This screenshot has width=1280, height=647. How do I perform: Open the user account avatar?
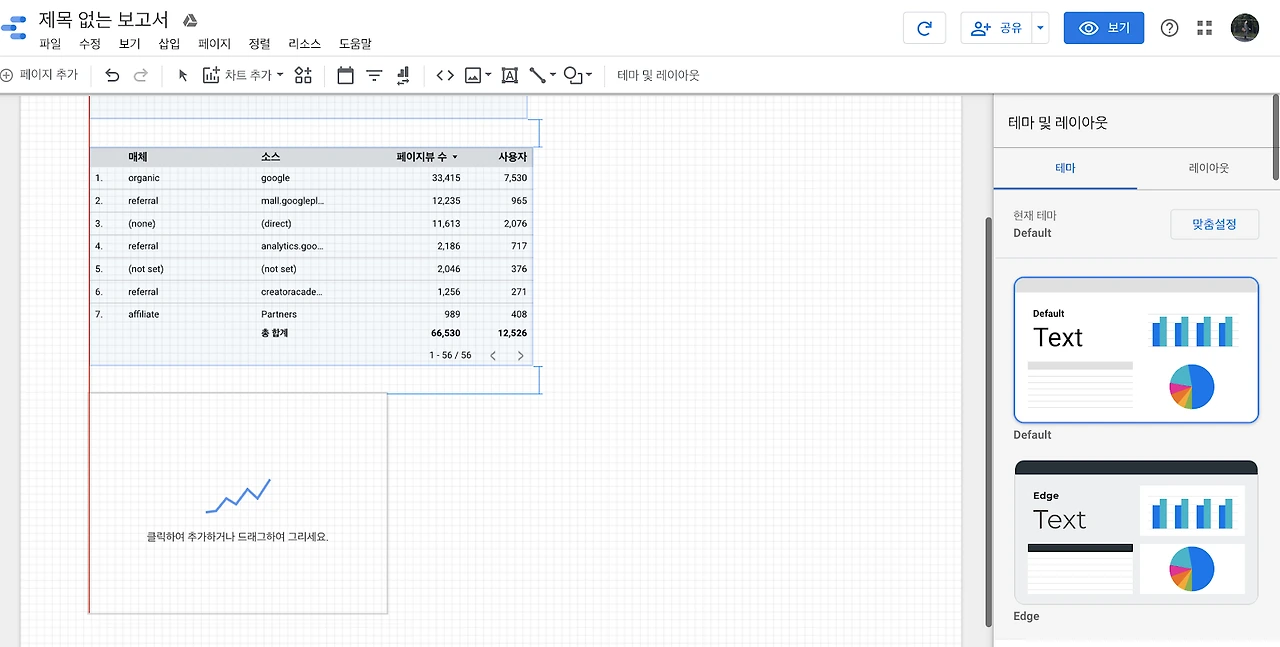[1245, 28]
